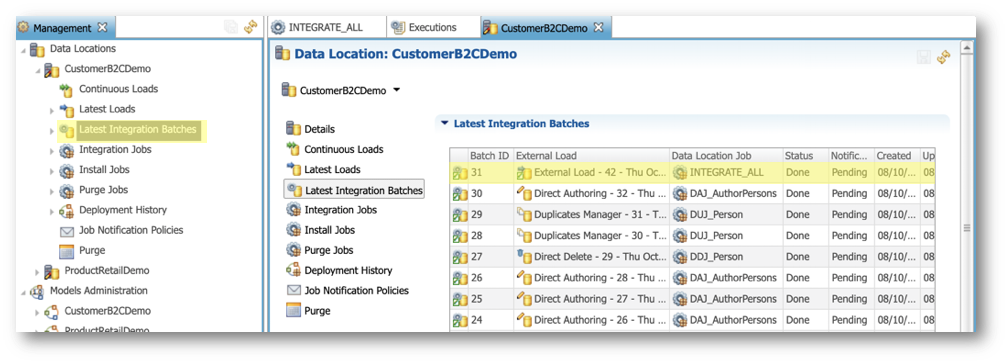Viewport: 1007px width, 363px height.
Task: Close the Management view tab
Action: (102, 28)
